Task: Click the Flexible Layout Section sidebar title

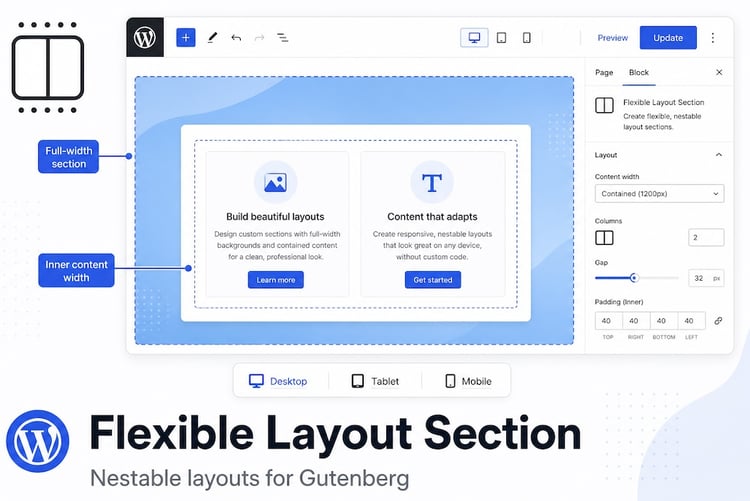Action: coord(663,102)
